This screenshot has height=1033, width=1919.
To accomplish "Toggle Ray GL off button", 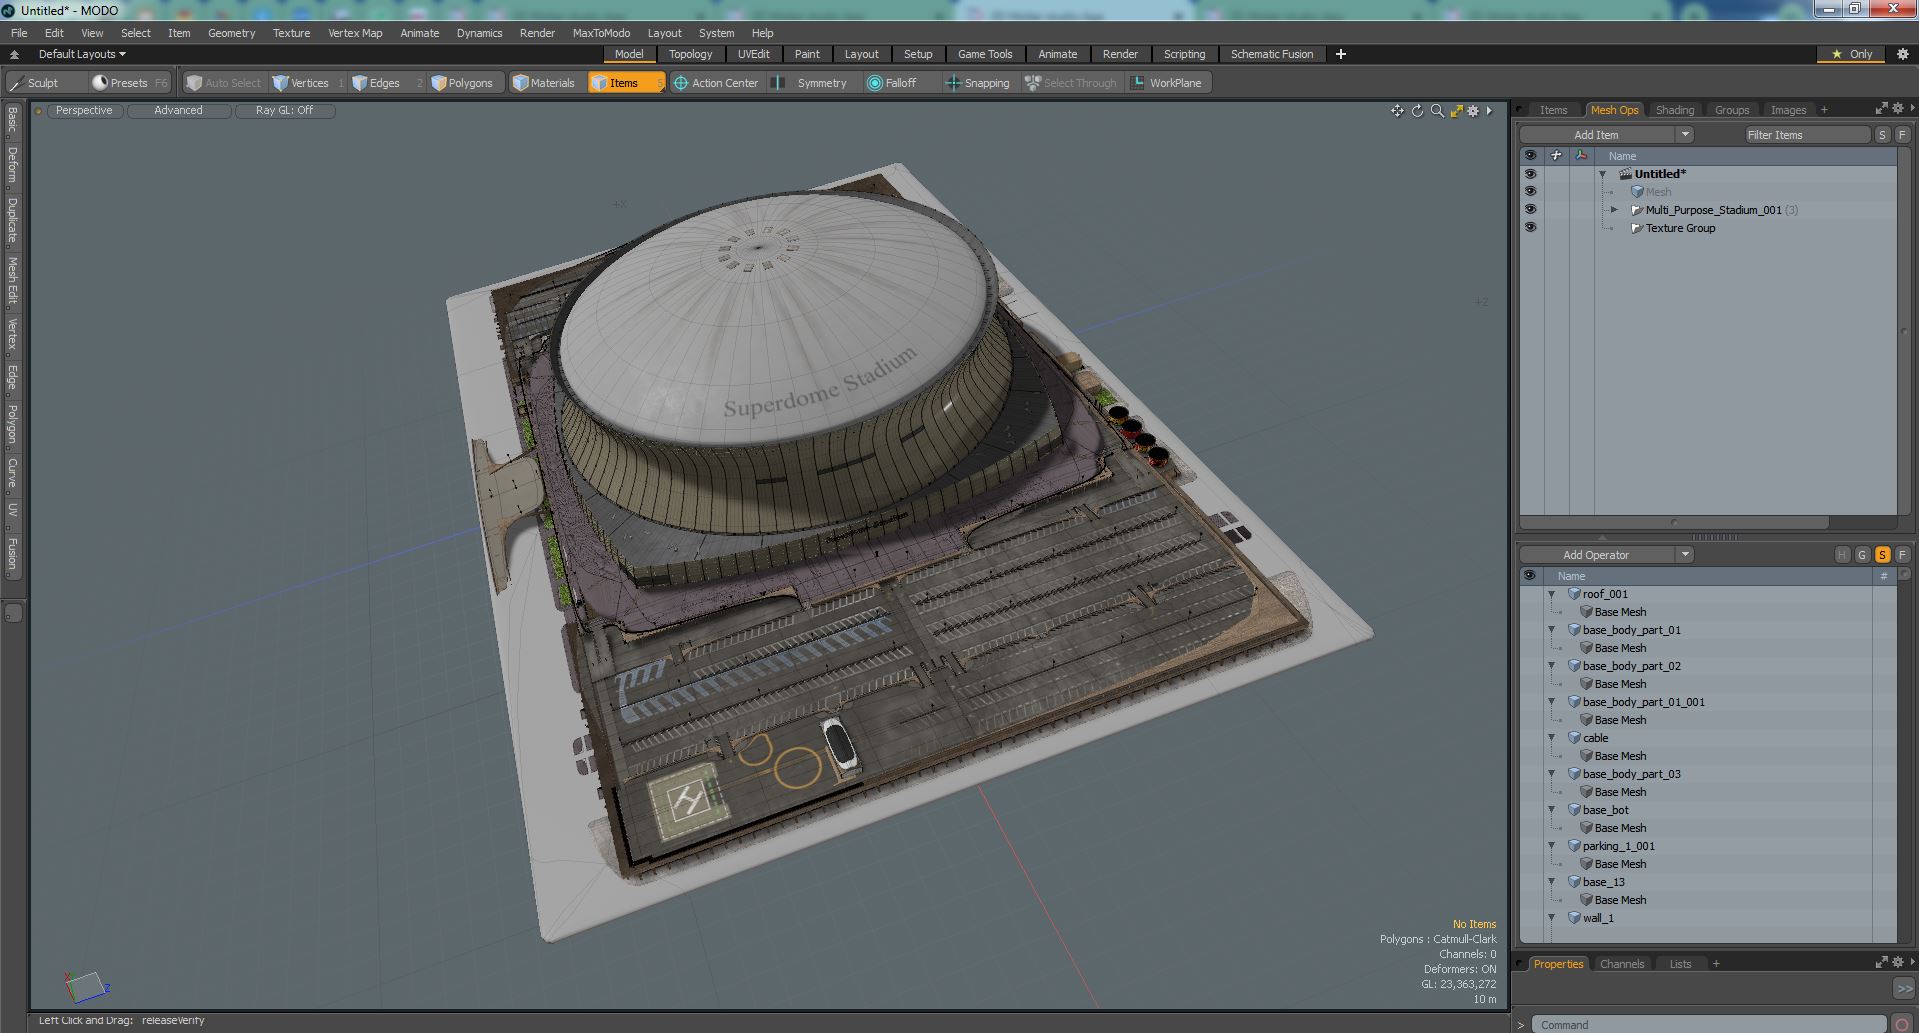I will pyautogui.click(x=284, y=111).
